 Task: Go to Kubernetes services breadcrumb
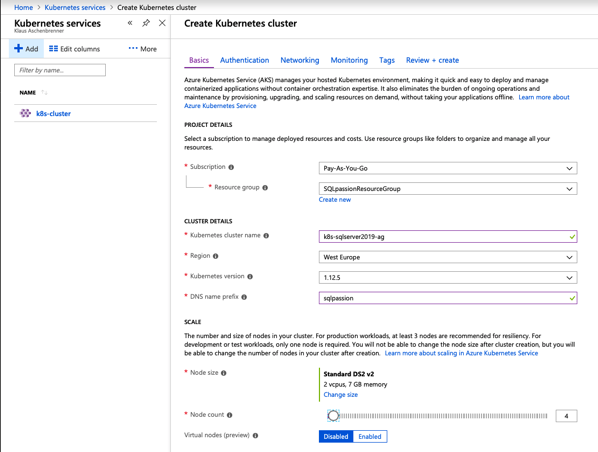(x=75, y=7)
